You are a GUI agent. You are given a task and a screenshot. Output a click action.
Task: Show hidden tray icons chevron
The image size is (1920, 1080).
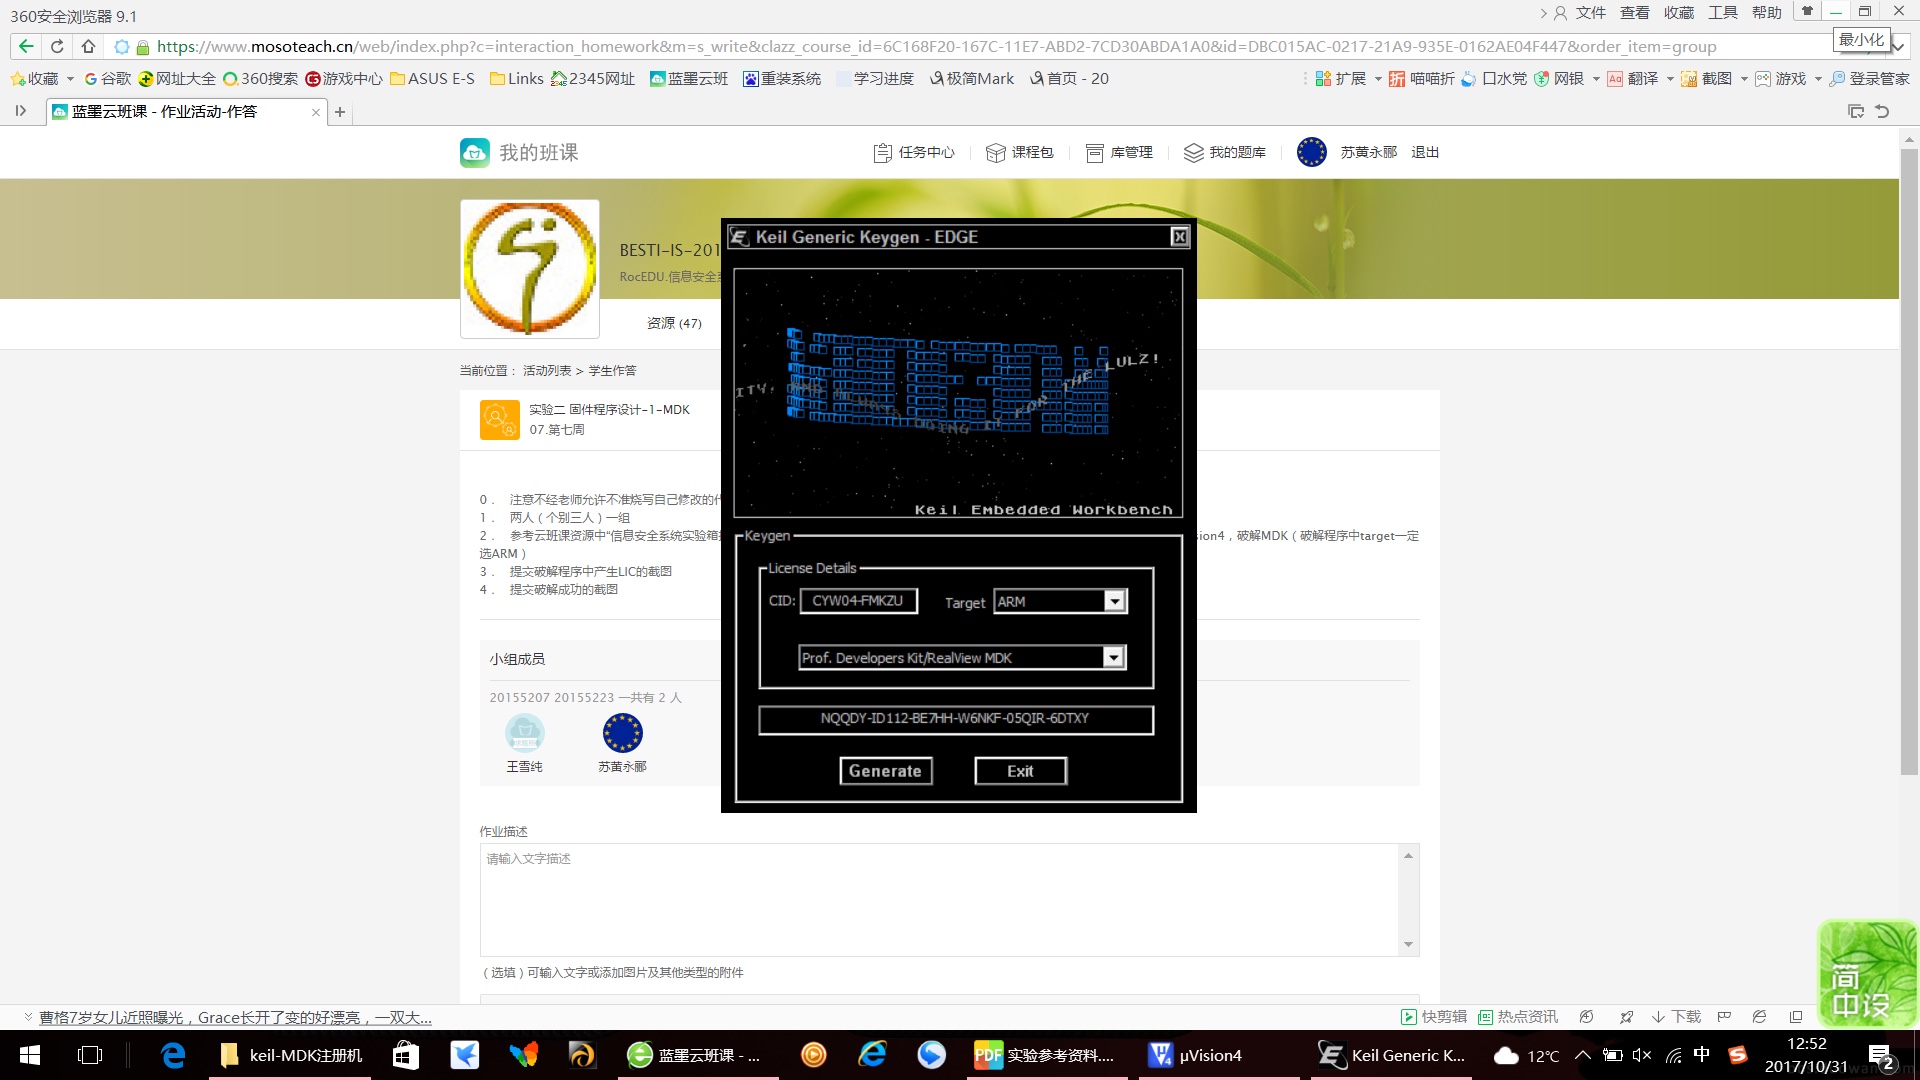click(x=1582, y=1055)
